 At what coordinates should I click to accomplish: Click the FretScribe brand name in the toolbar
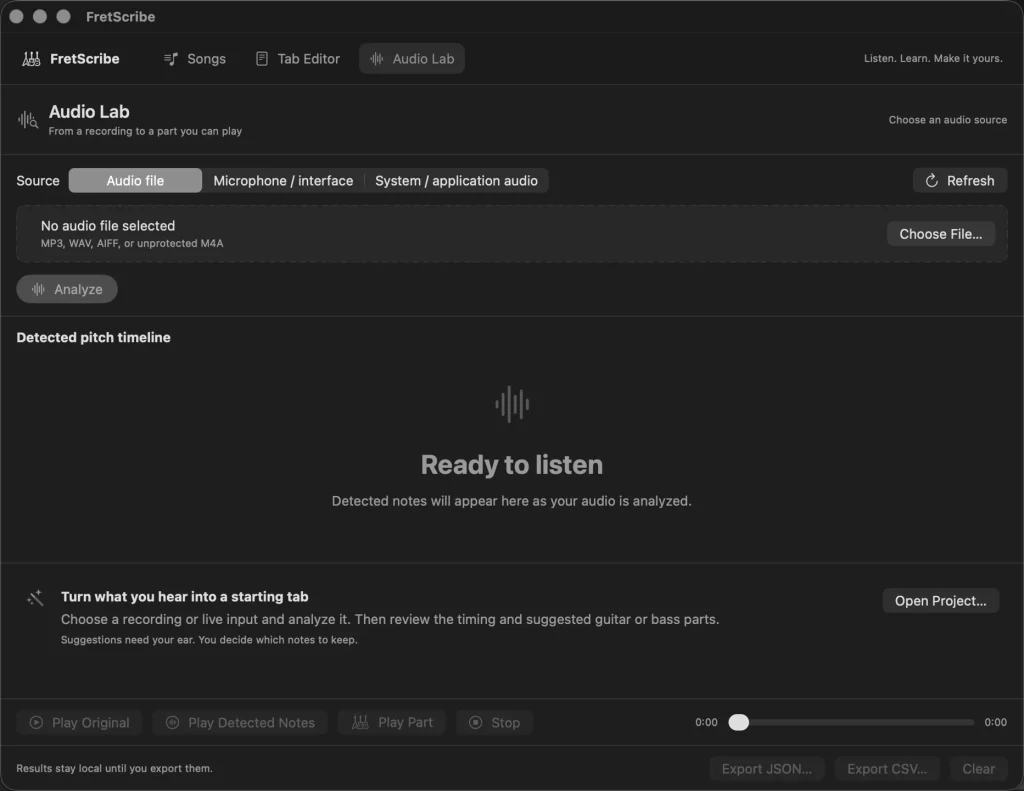[x=85, y=59]
